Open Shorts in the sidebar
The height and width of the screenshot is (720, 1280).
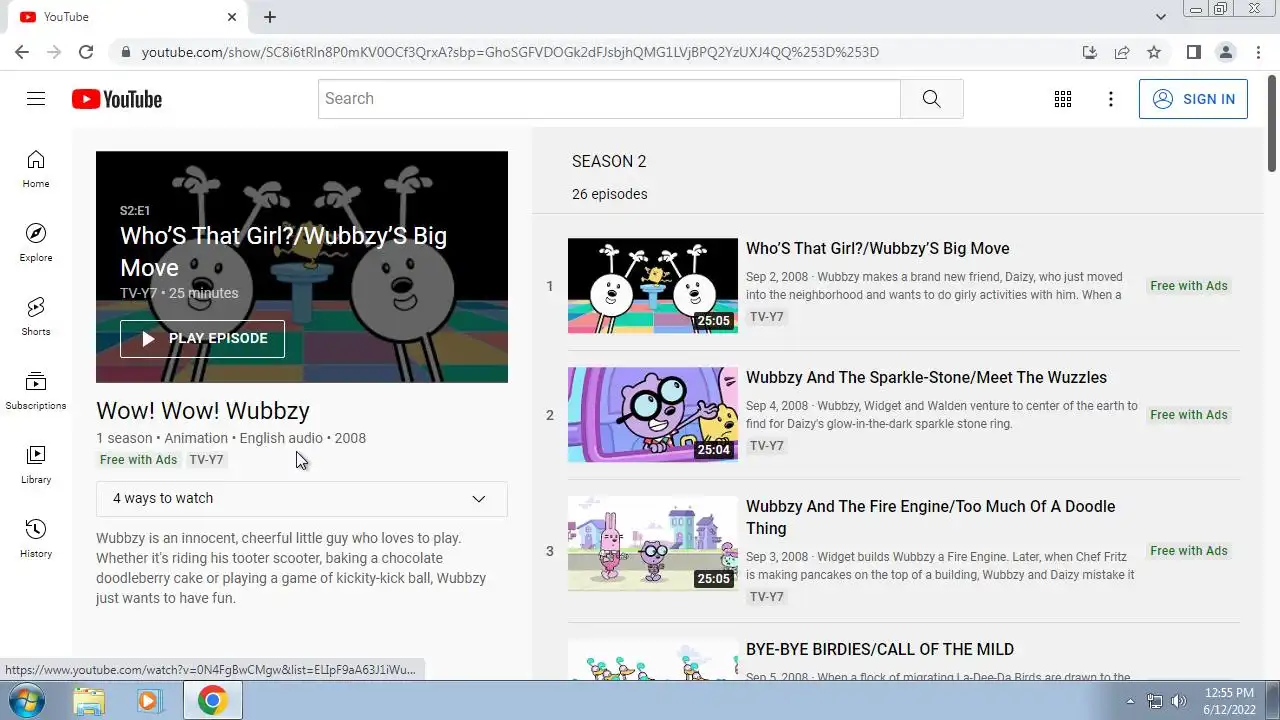coord(36,317)
